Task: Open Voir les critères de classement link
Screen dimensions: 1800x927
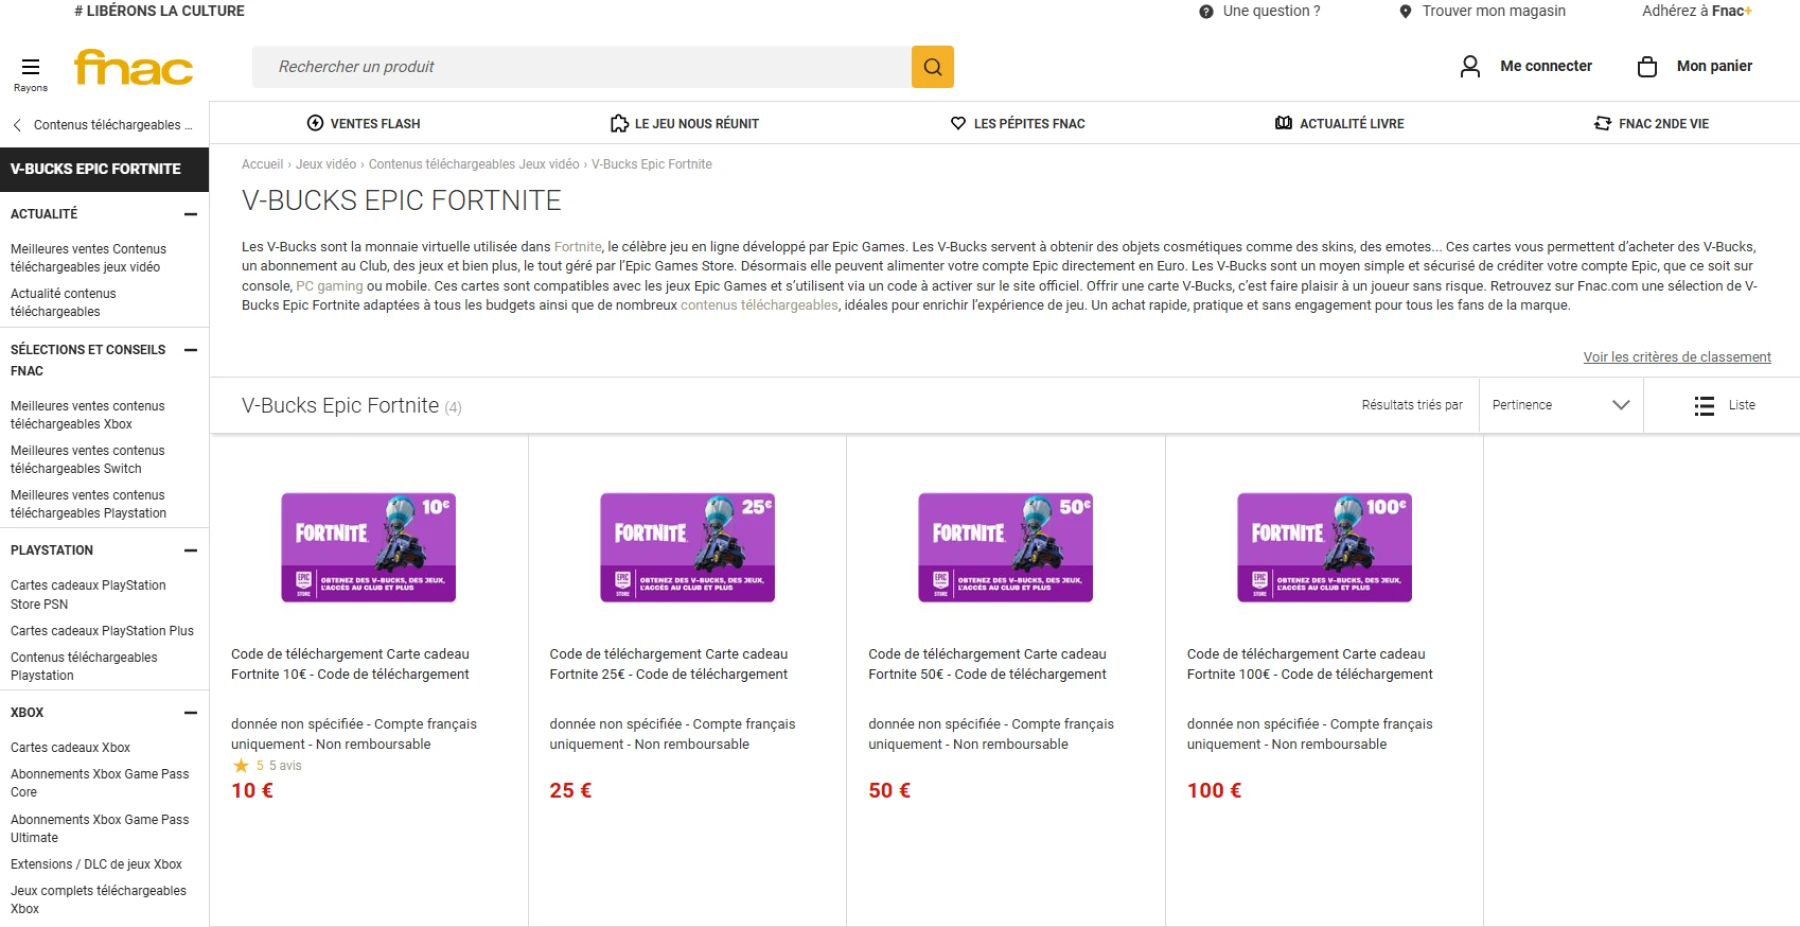Action: 1676,357
